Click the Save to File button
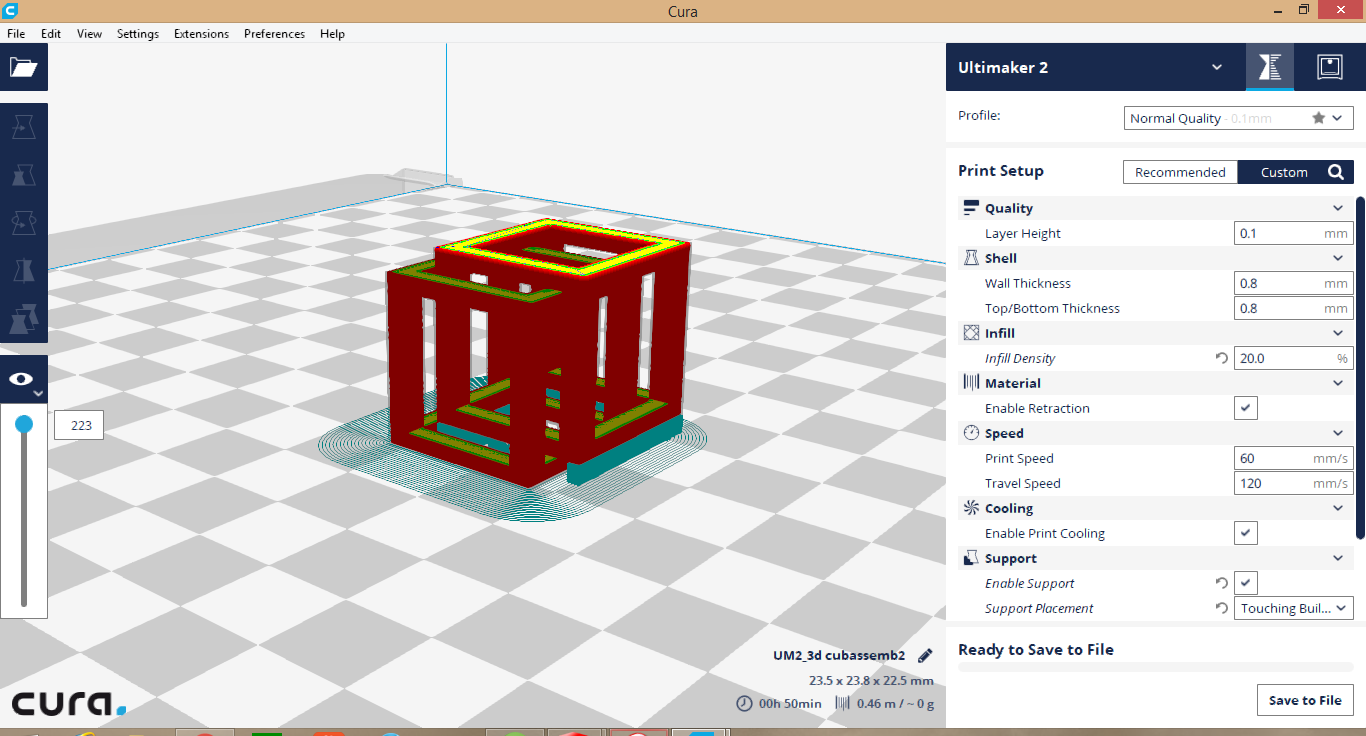 (x=1305, y=700)
